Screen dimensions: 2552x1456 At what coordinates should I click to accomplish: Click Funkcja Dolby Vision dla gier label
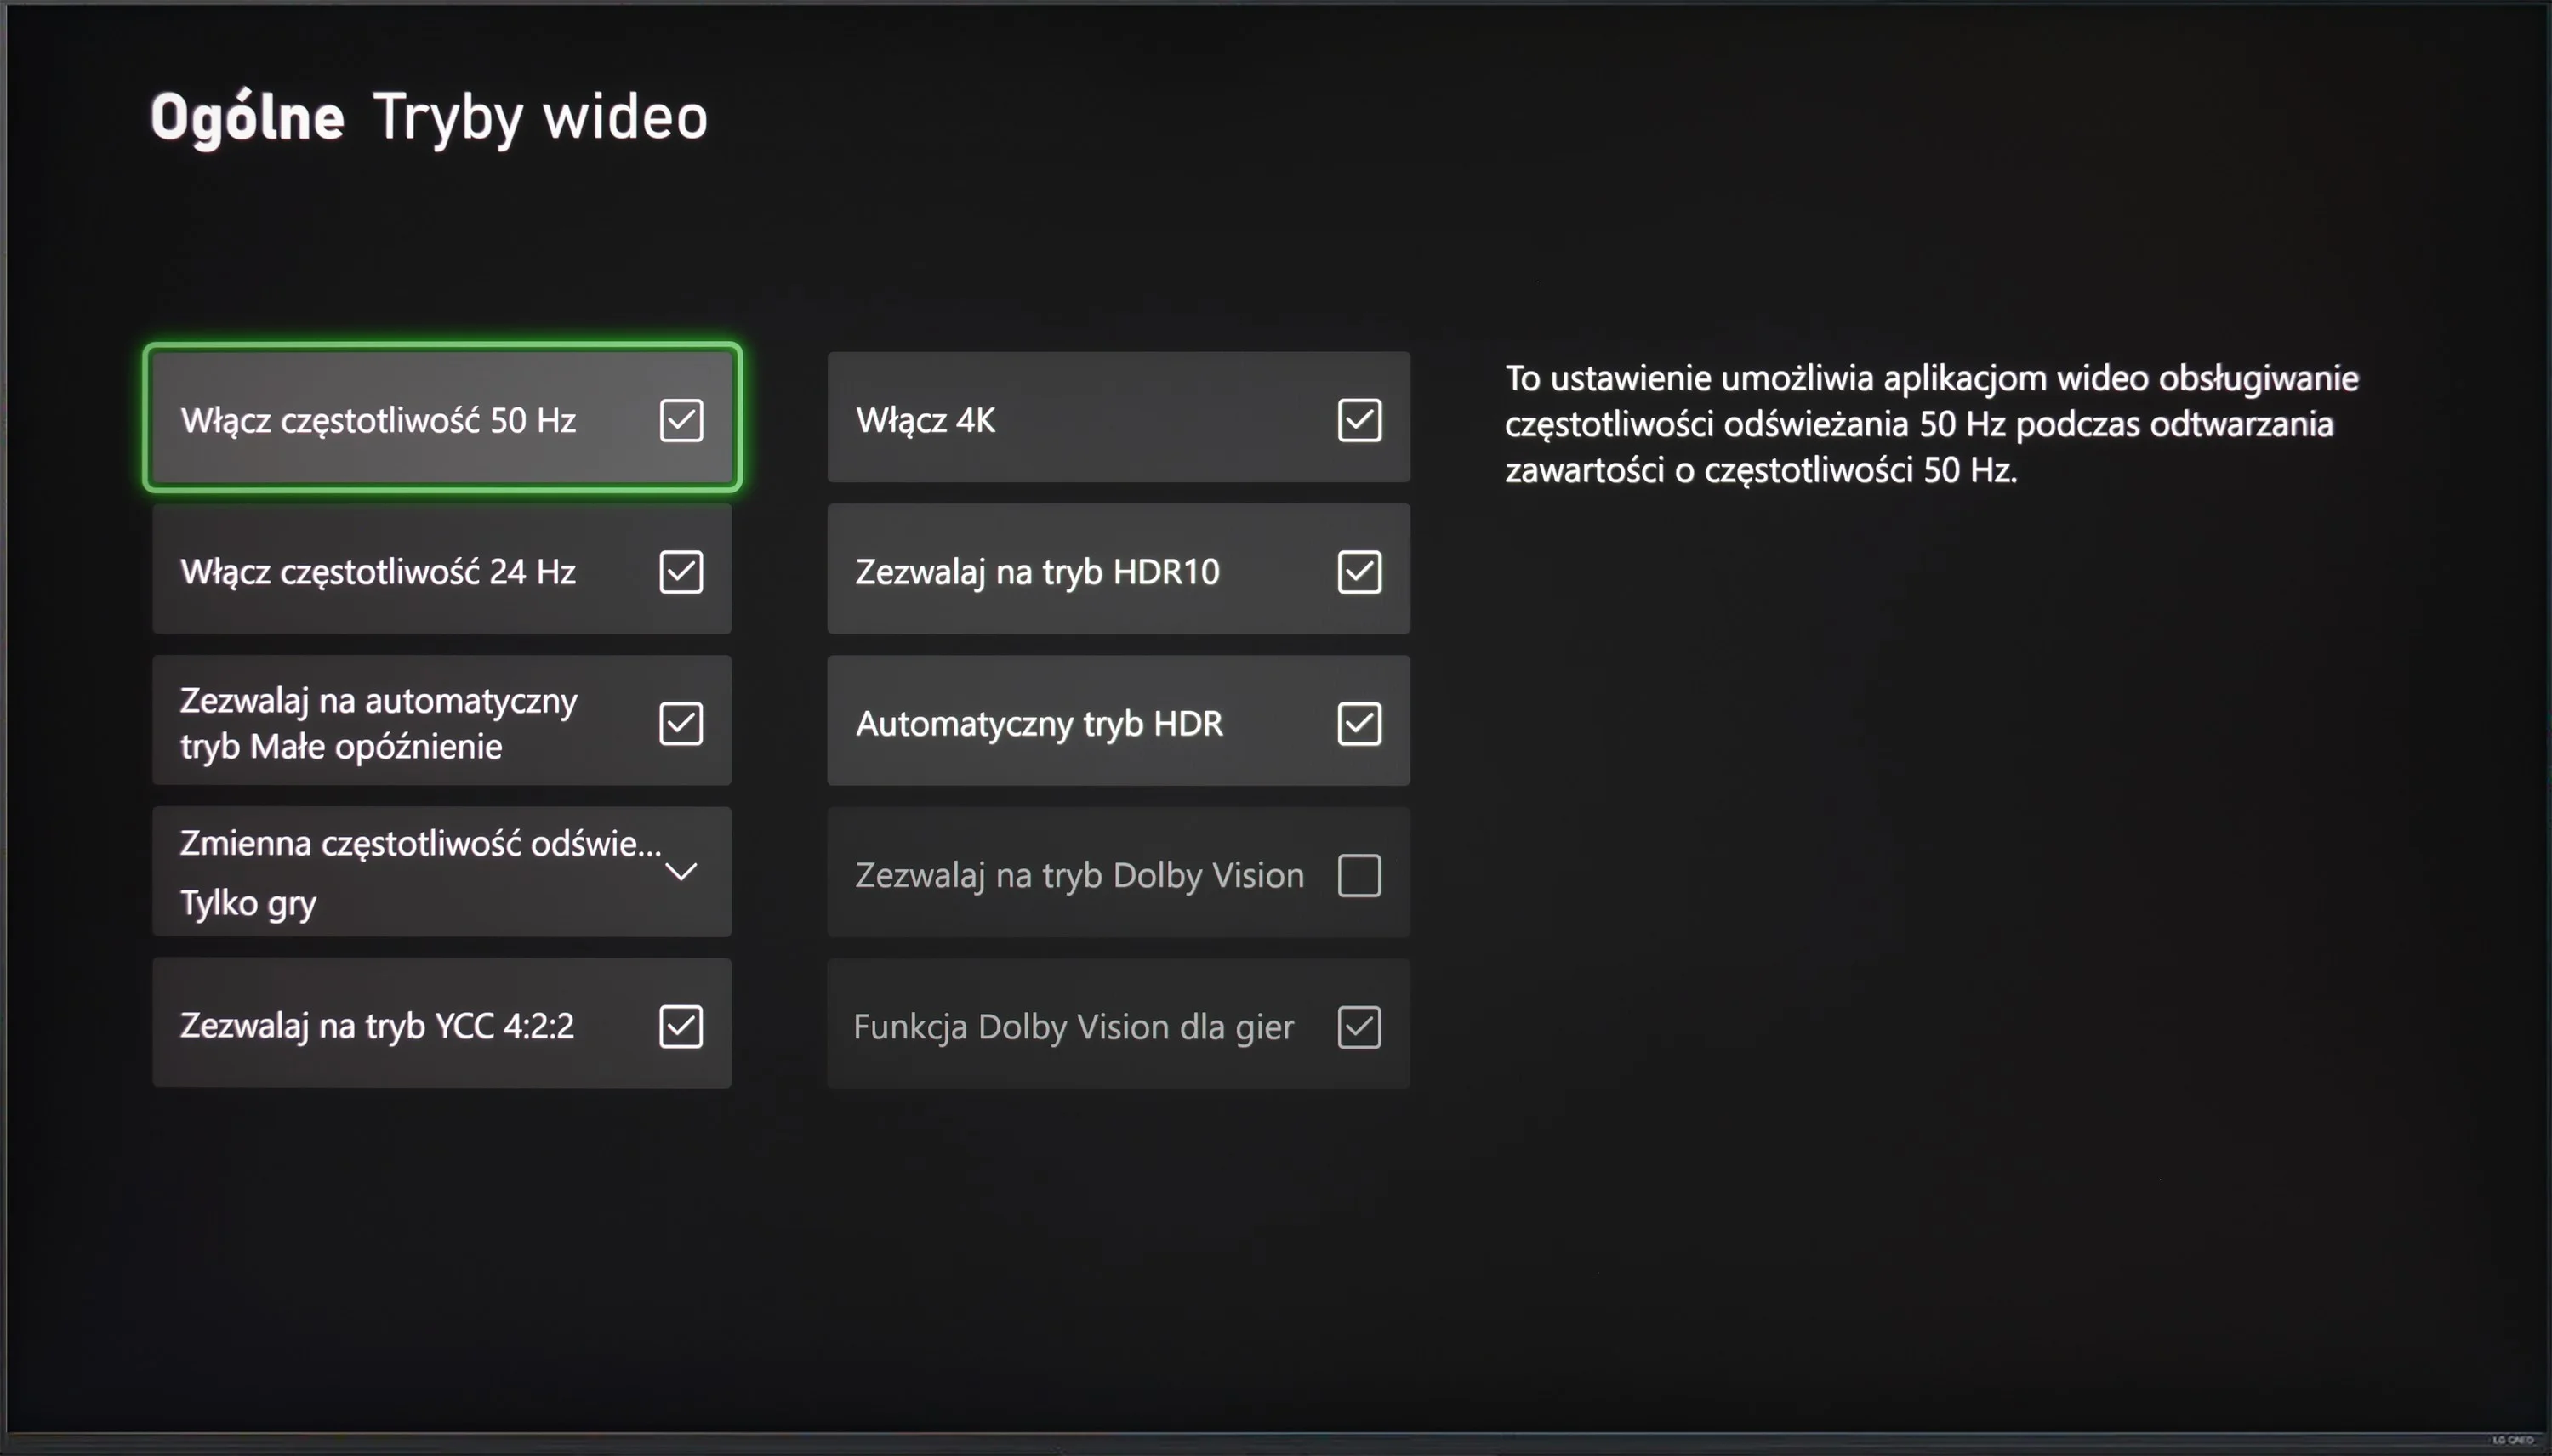(x=1073, y=1027)
